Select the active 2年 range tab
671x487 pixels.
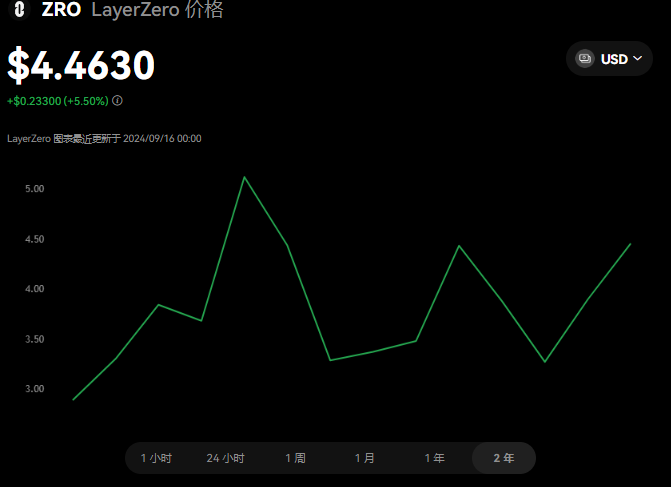tap(504, 458)
